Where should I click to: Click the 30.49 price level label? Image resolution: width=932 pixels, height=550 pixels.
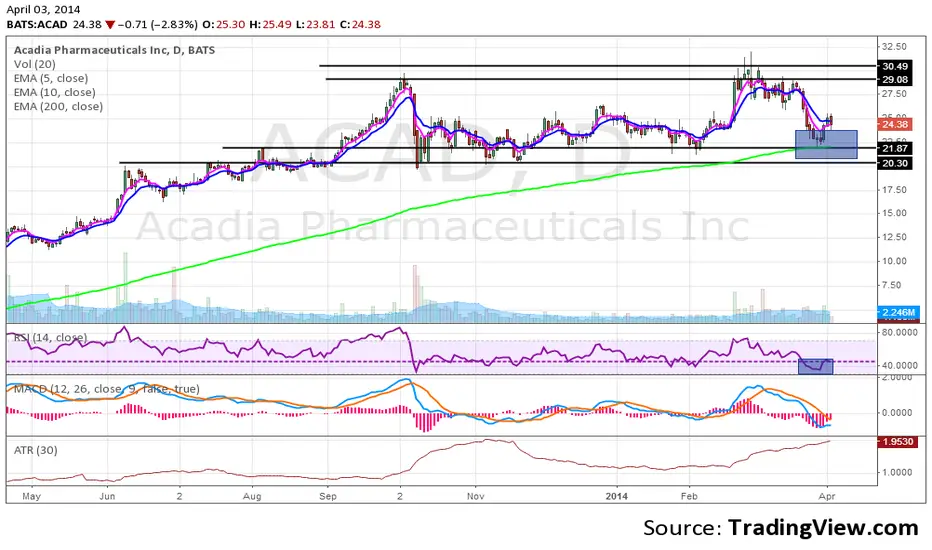[x=895, y=66]
